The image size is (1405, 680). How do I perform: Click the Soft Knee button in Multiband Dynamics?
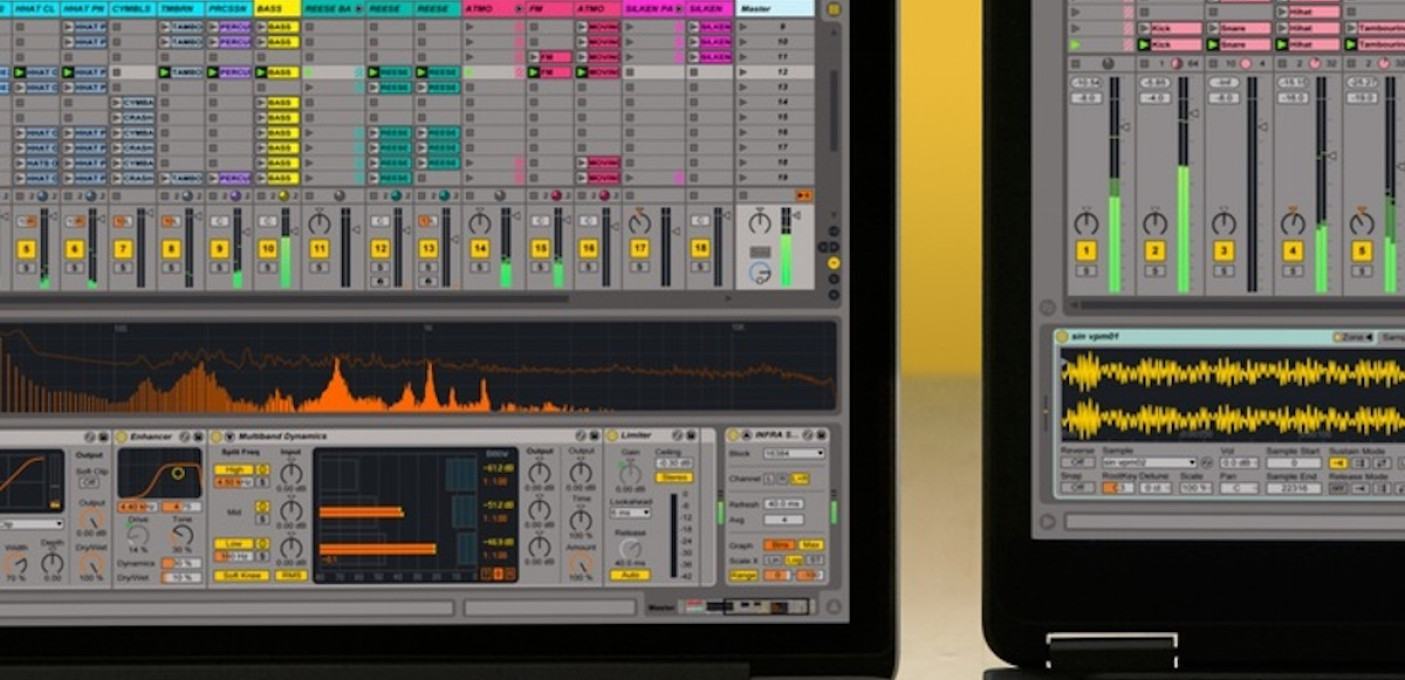click(242, 575)
